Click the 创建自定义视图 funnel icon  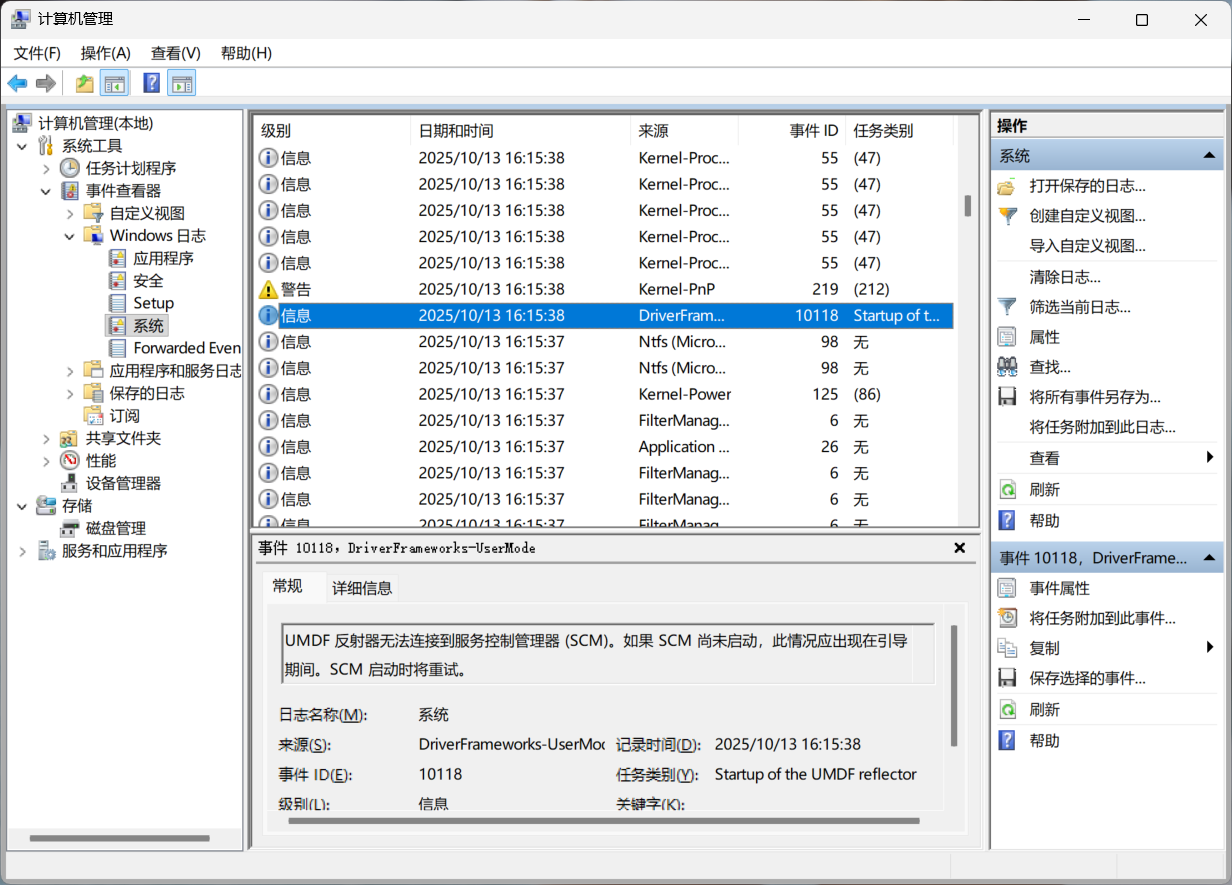point(1008,216)
